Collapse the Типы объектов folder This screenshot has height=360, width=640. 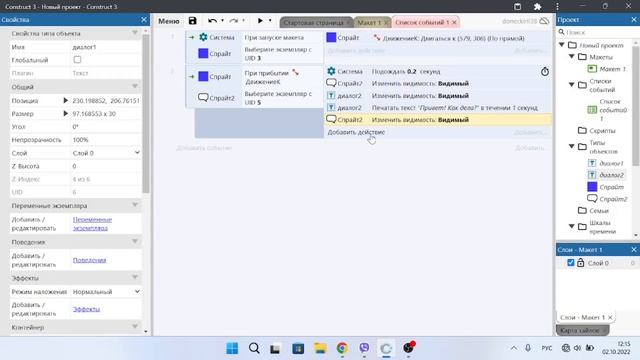[572, 146]
